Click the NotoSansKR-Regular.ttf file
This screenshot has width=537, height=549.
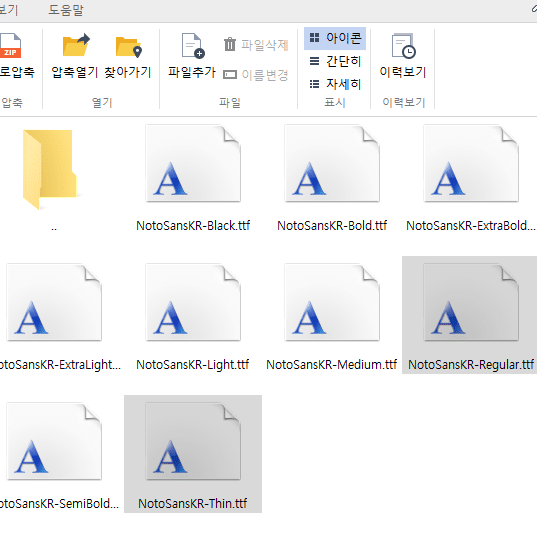click(471, 315)
